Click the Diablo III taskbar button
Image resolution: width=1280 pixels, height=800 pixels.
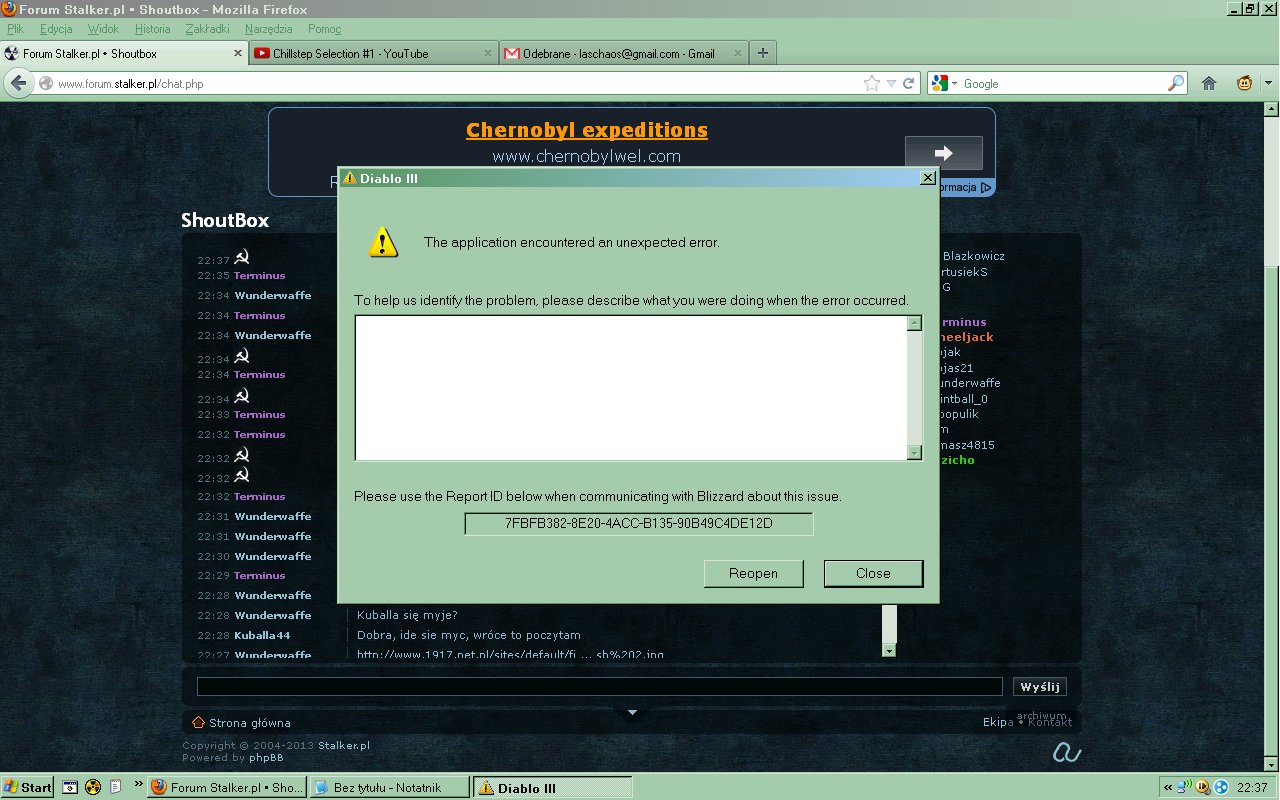click(552, 788)
